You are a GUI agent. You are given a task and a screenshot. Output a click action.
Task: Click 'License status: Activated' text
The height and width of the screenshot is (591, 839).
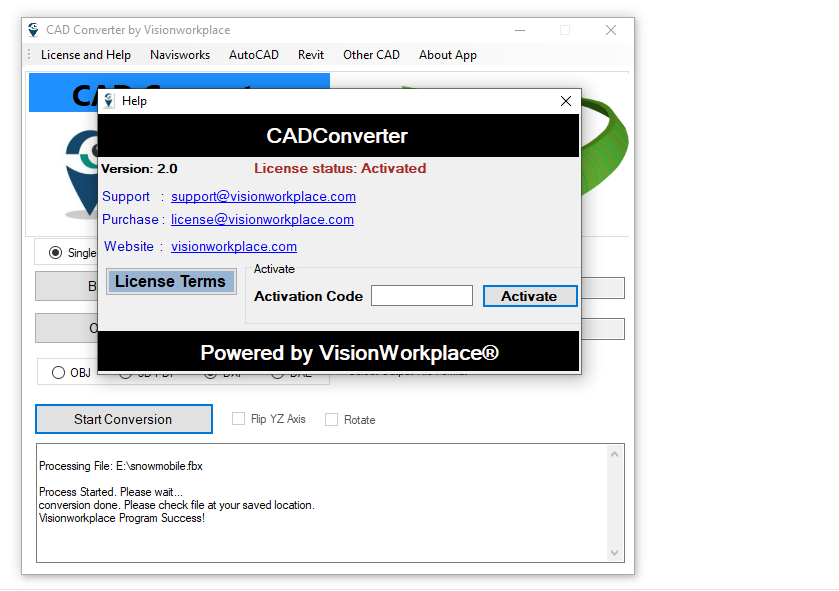tap(340, 168)
